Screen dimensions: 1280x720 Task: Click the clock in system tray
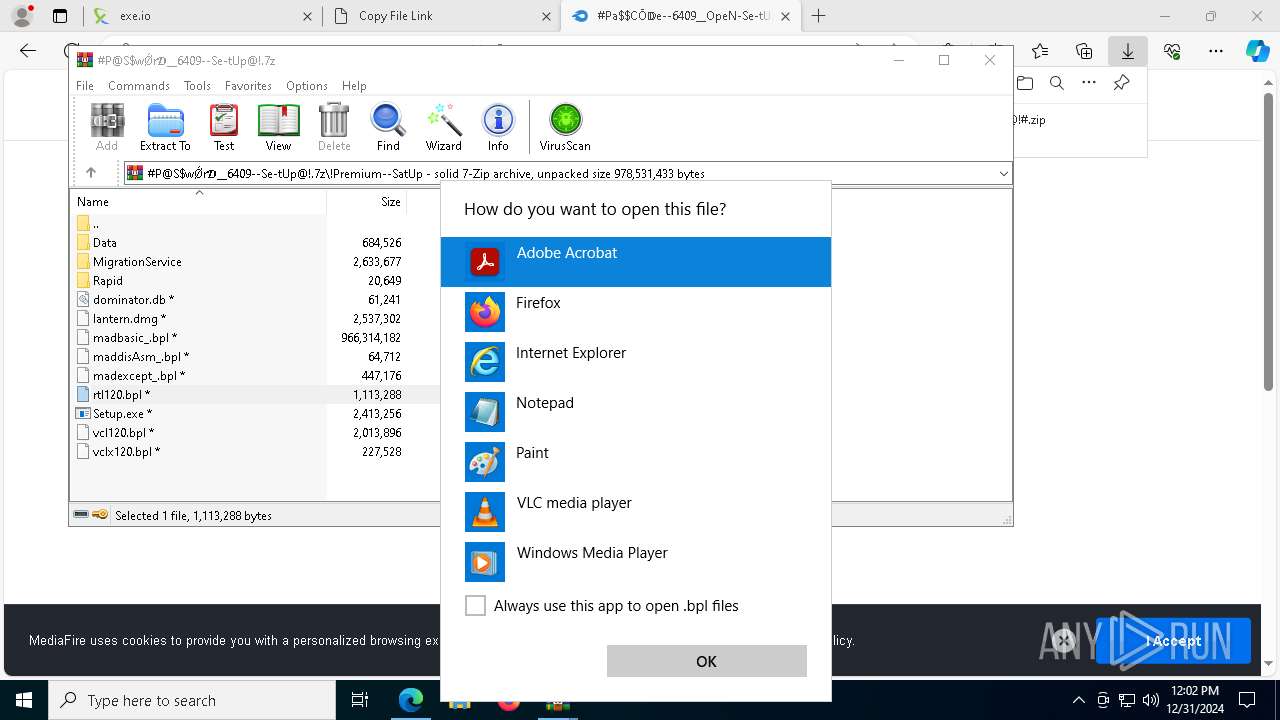1194,700
